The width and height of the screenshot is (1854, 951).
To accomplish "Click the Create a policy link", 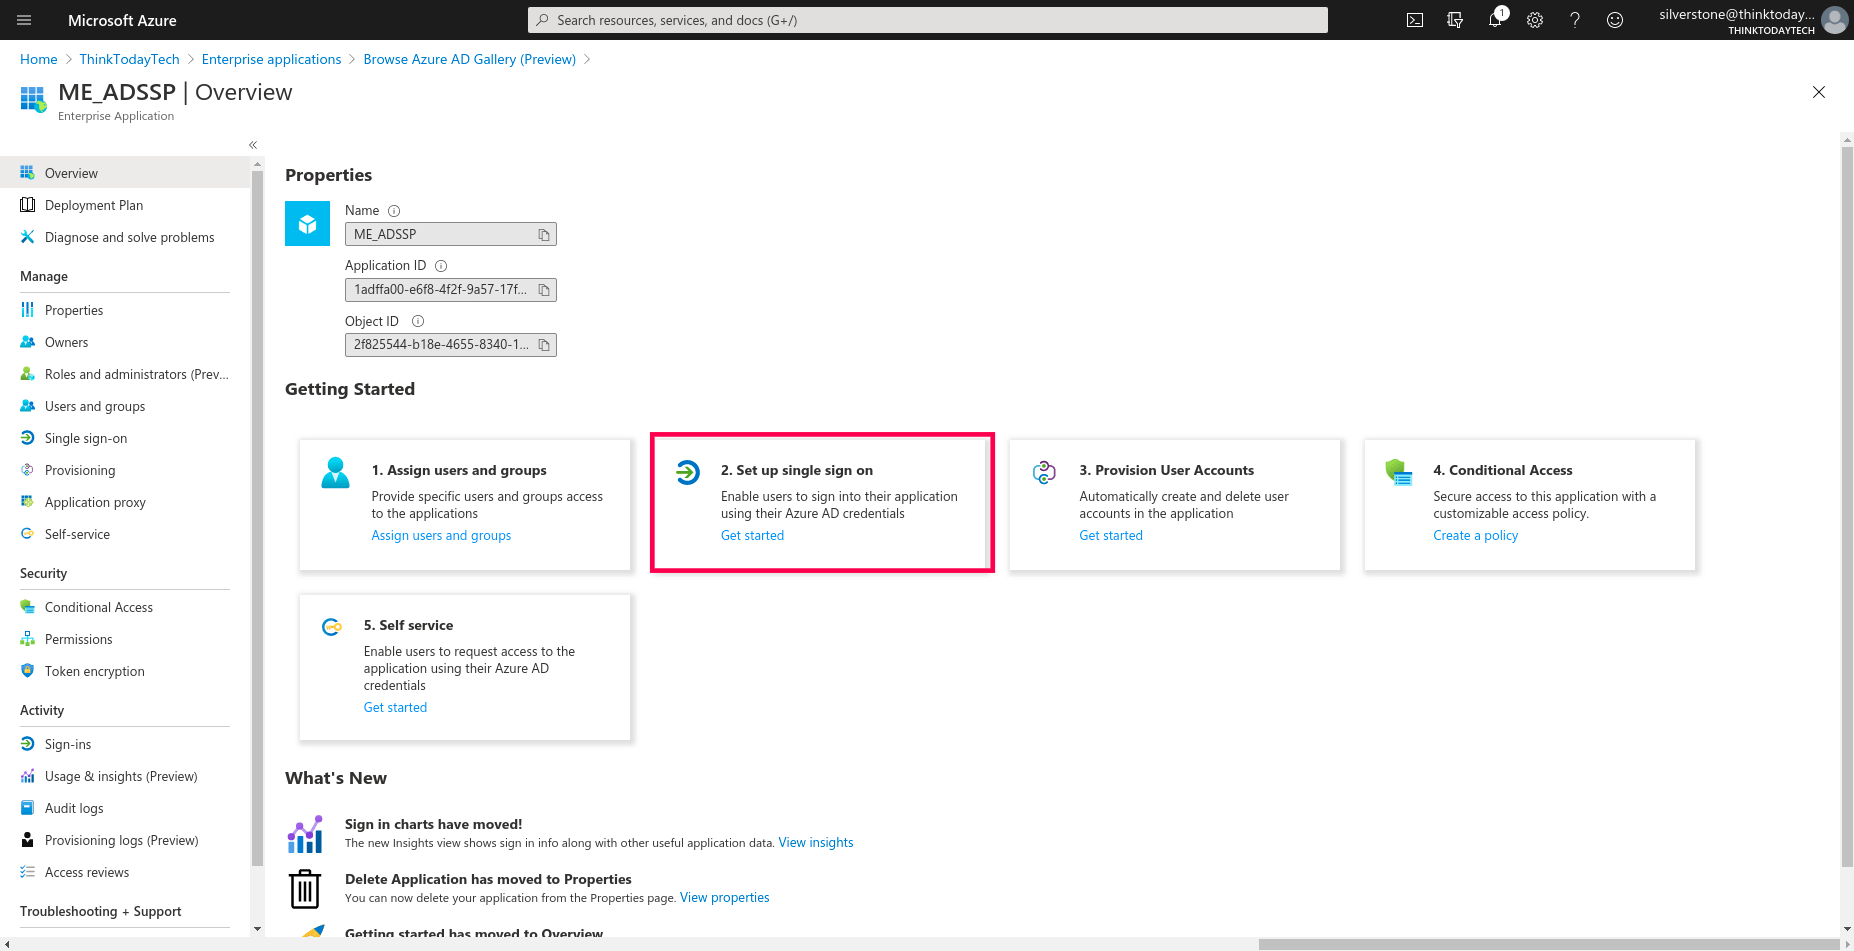I will tap(1475, 536).
